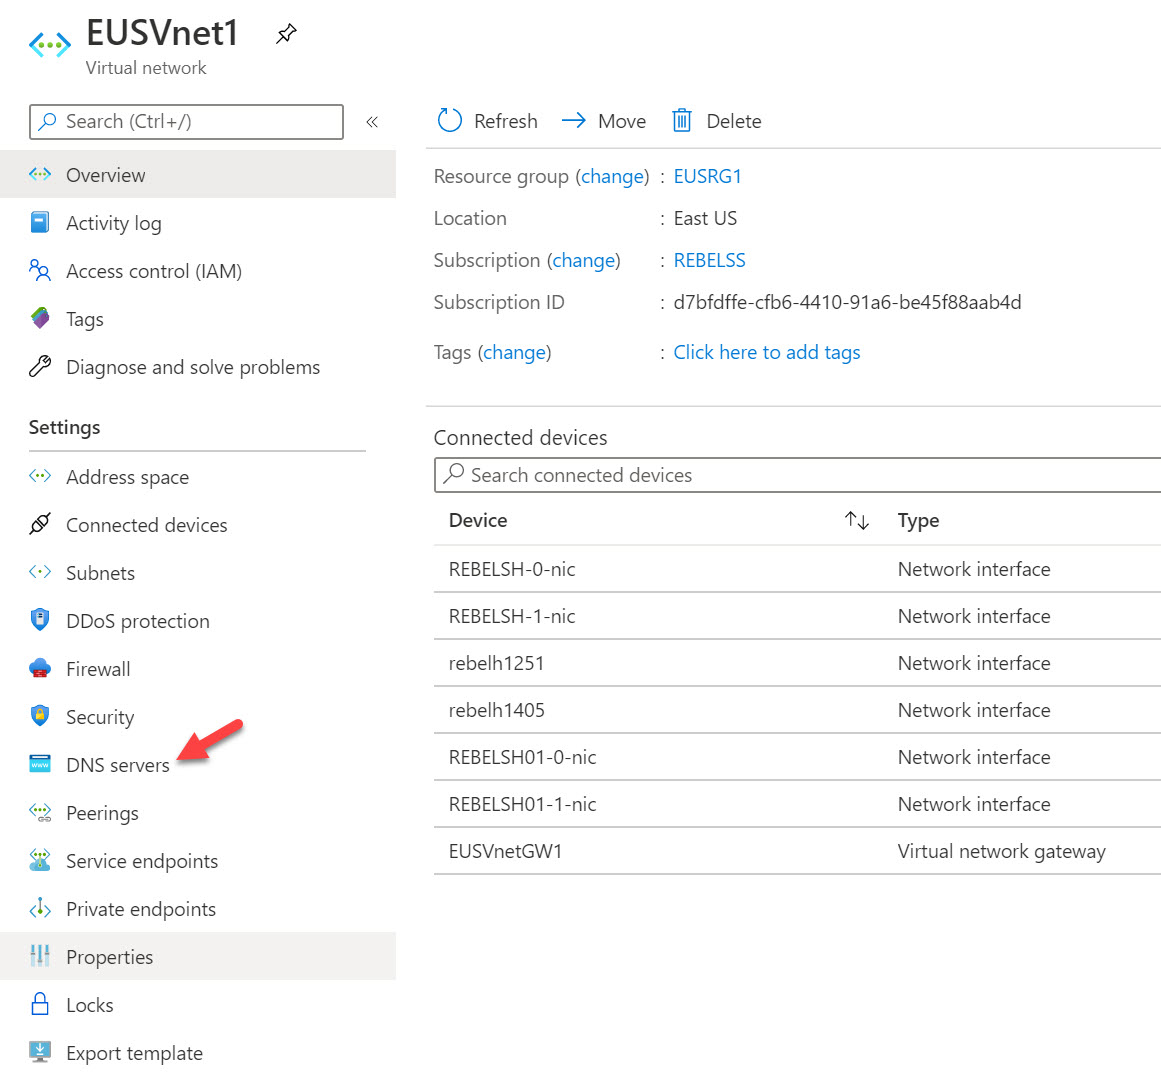Screen dimensions: 1161x1089
Task: Click the DDoS protection shield icon
Action: click(x=40, y=620)
